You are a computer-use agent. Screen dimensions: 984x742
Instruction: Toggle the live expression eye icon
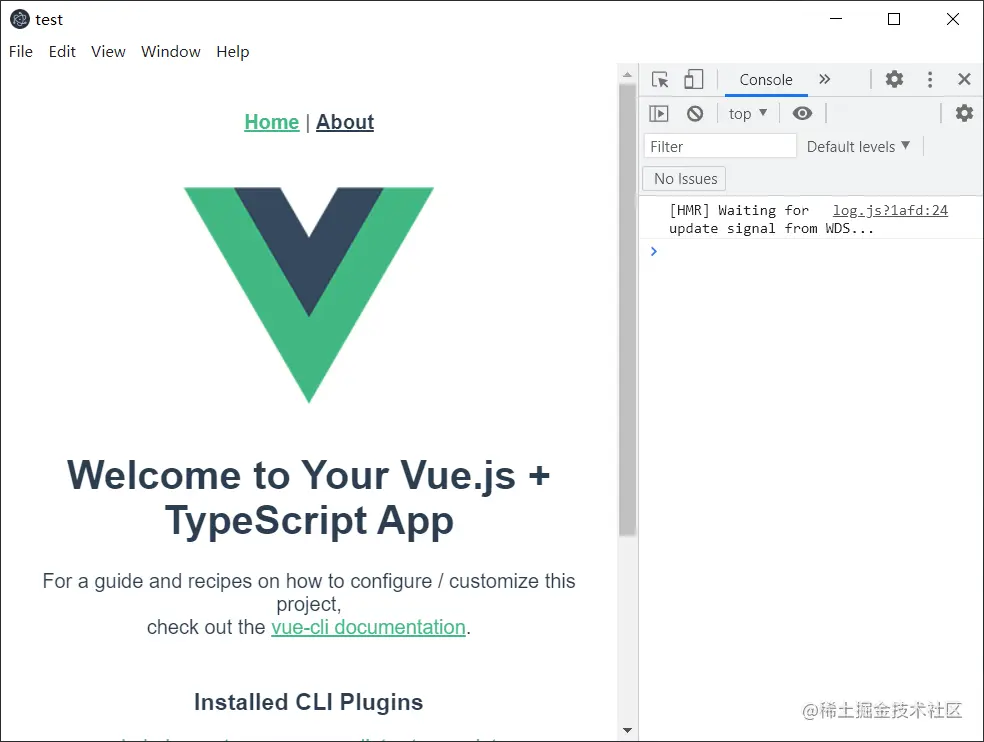pyautogui.click(x=802, y=113)
